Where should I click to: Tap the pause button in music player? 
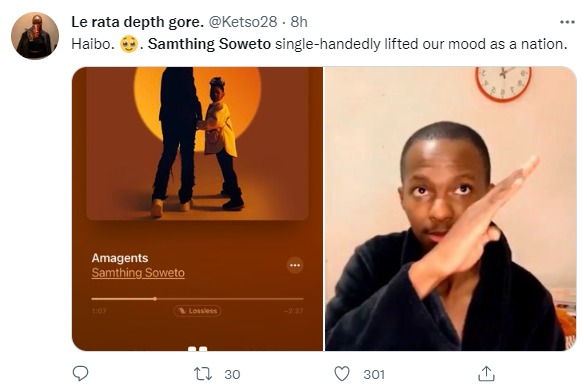pos(197,349)
